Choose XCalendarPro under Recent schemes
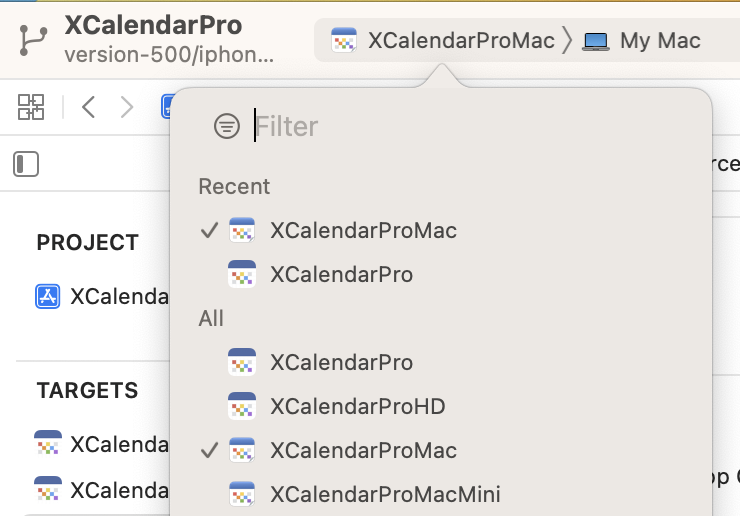 click(x=341, y=274)
